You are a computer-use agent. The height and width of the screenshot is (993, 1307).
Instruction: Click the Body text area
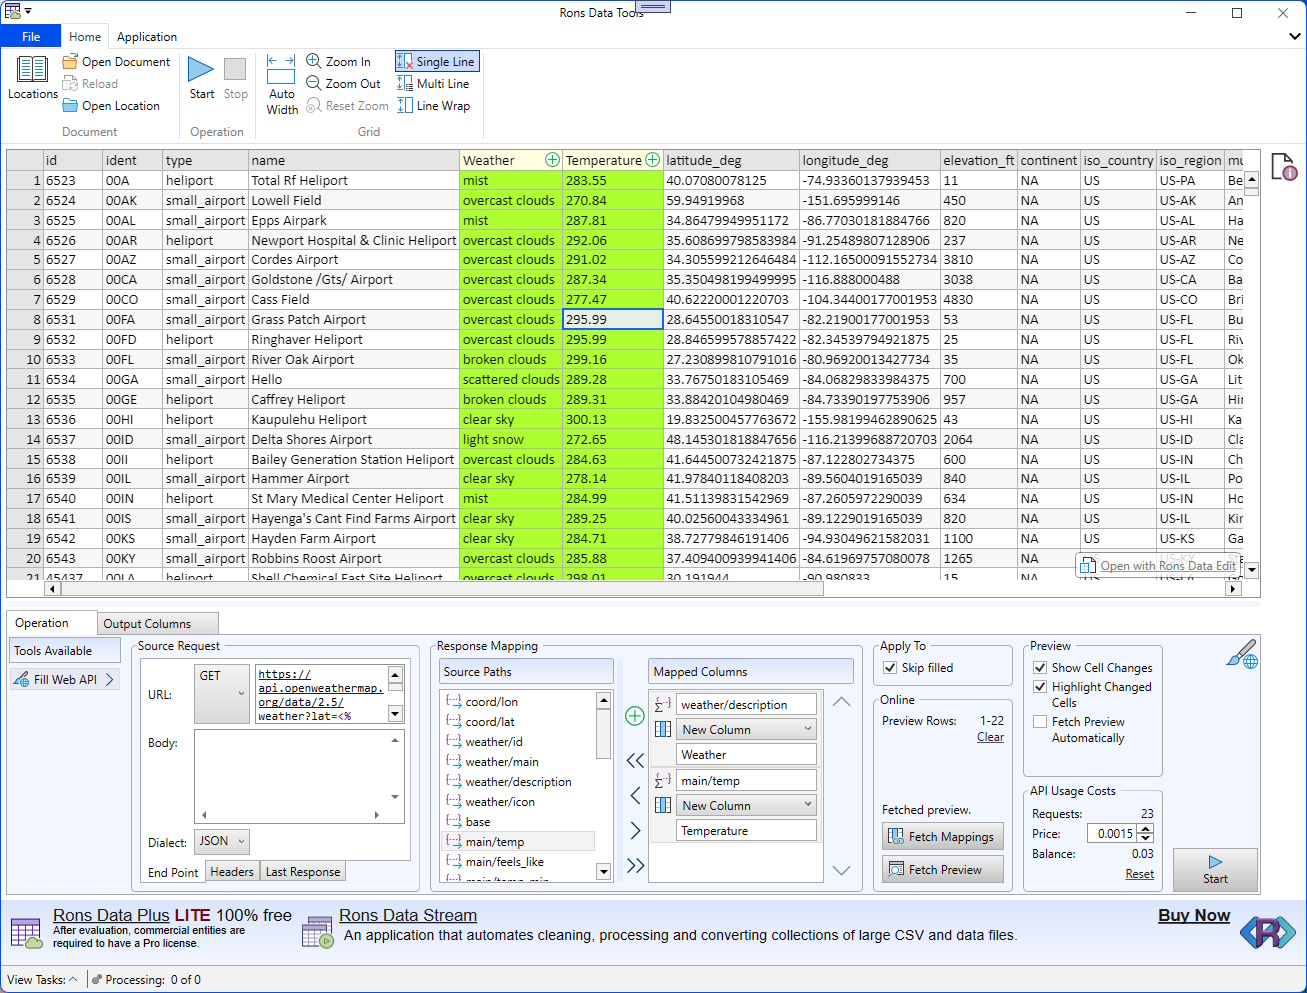click(298, 776)
